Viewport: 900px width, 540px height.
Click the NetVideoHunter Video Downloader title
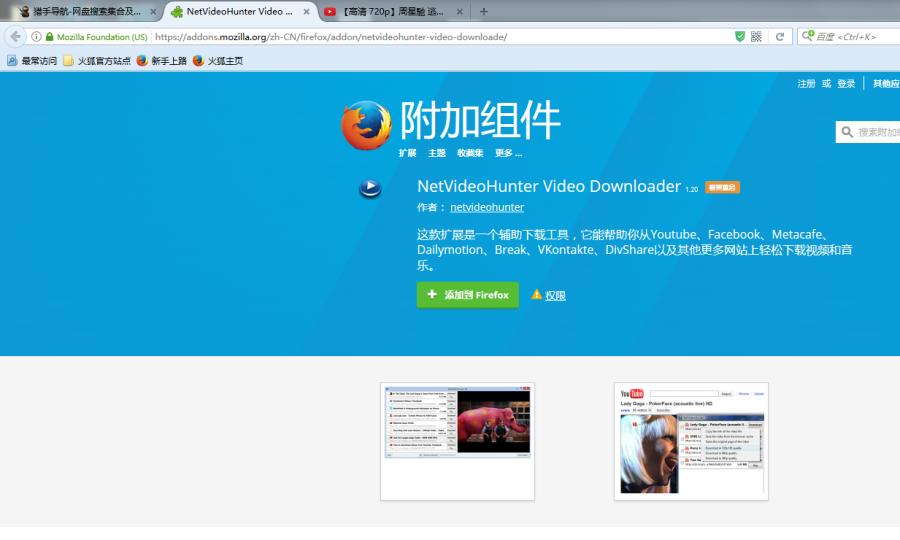[549, 186]
